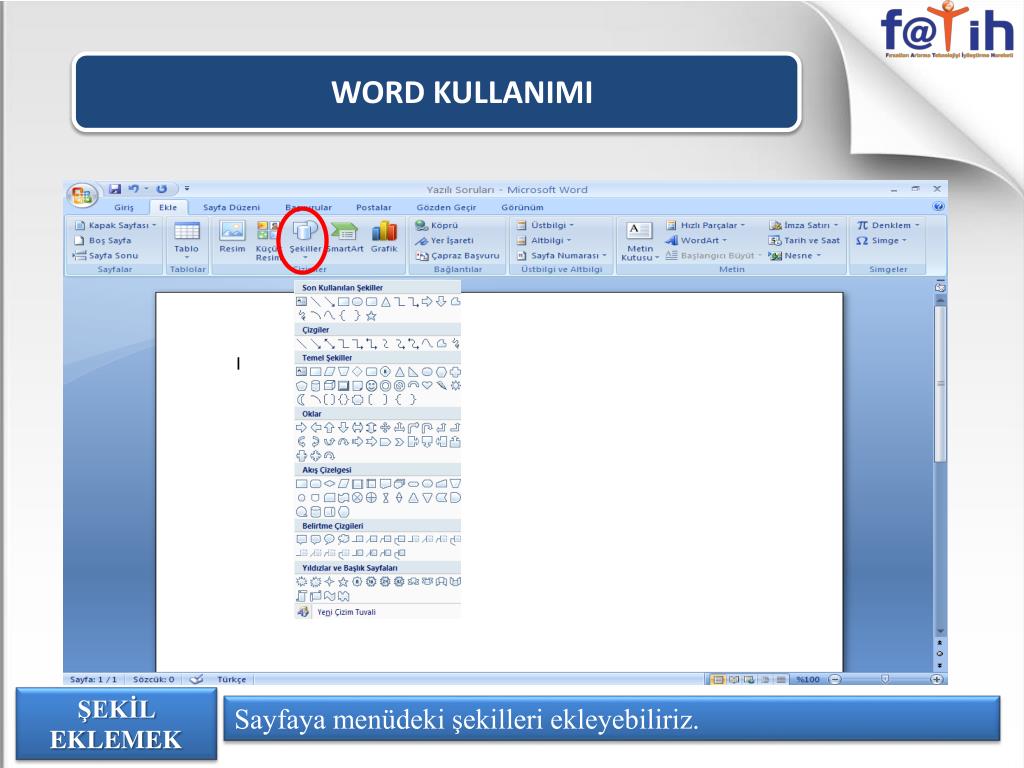Pick the cube shape in Temel Şekiller
This screenshot has height=768, width=1024.
(329, 385)
